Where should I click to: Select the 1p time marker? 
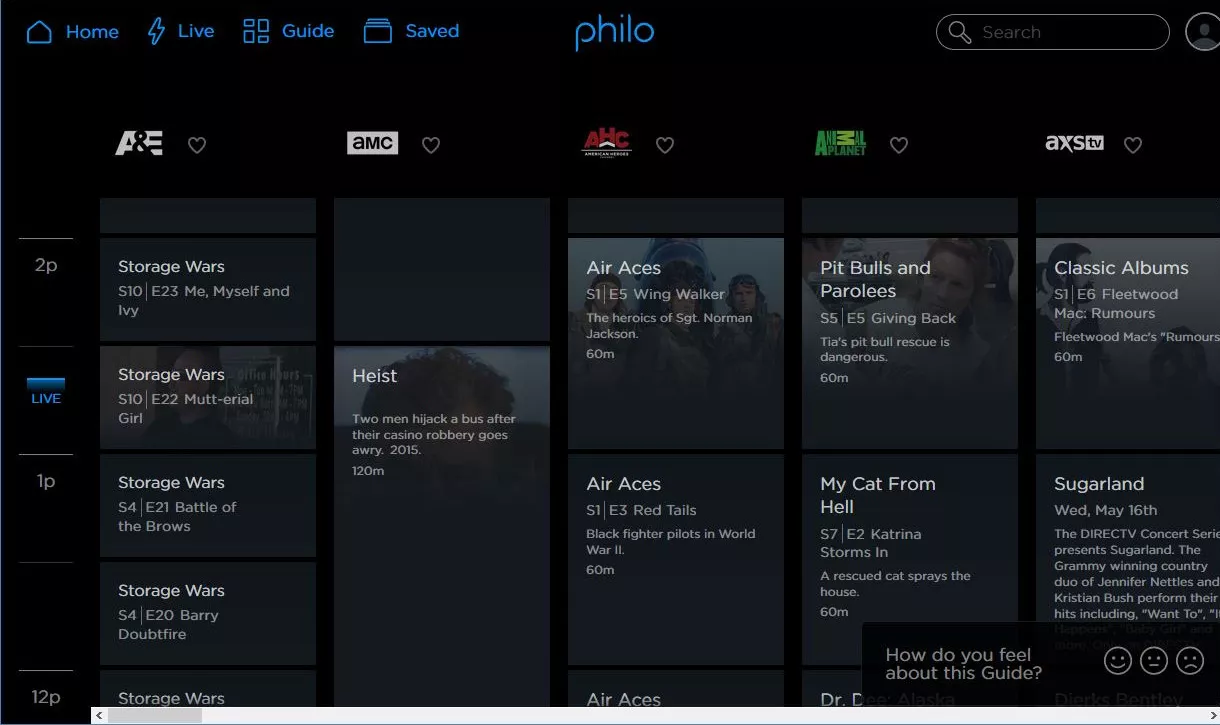46,481
